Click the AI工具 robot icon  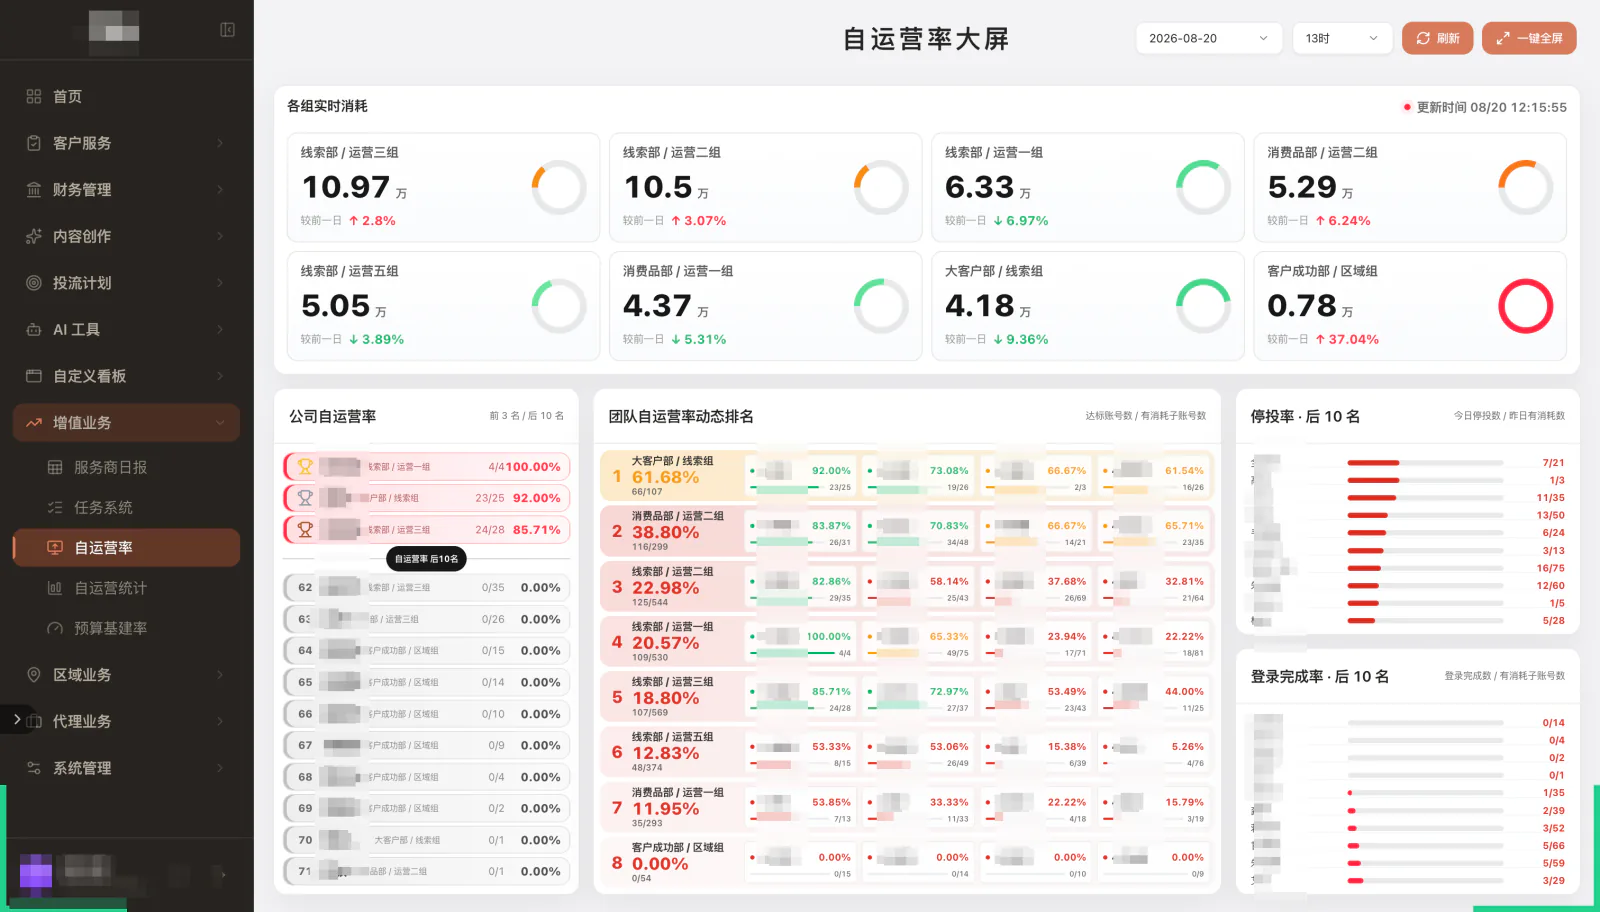pyautogui.click(x=34, y=329)
